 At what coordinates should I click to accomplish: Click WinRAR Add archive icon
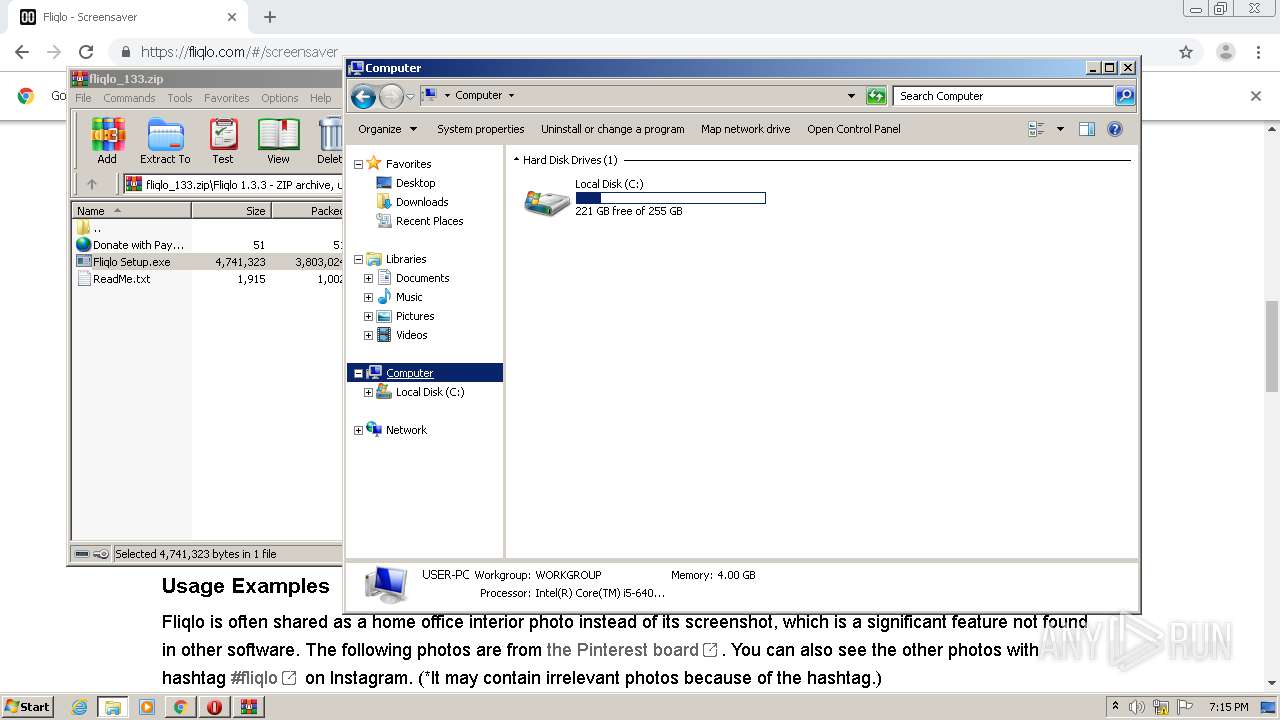click(x=107, y=140)
